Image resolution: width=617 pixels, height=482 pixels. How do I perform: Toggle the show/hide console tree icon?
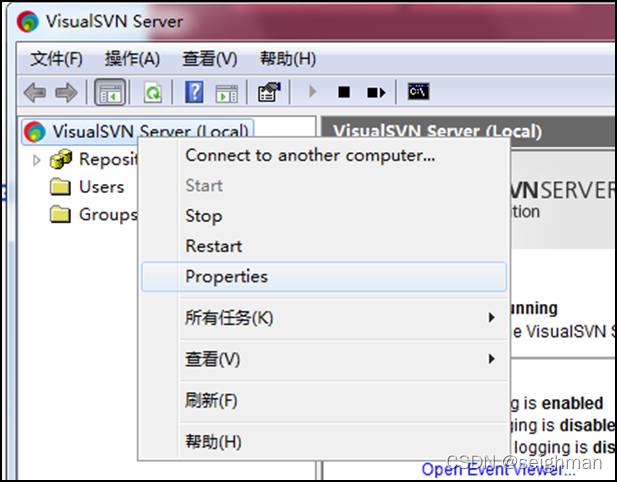(109, 93)
